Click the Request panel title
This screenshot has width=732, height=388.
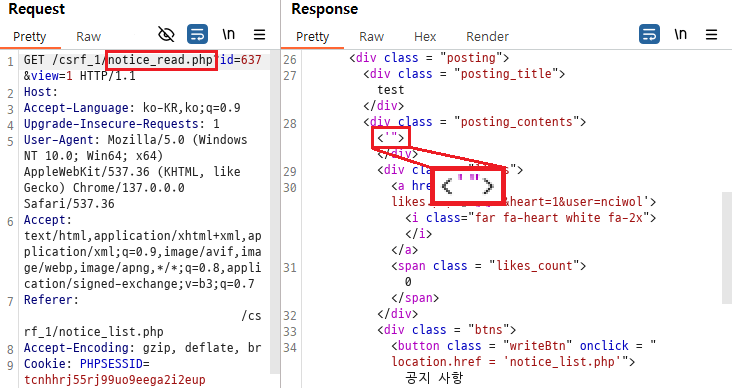[x=37, y=9]
